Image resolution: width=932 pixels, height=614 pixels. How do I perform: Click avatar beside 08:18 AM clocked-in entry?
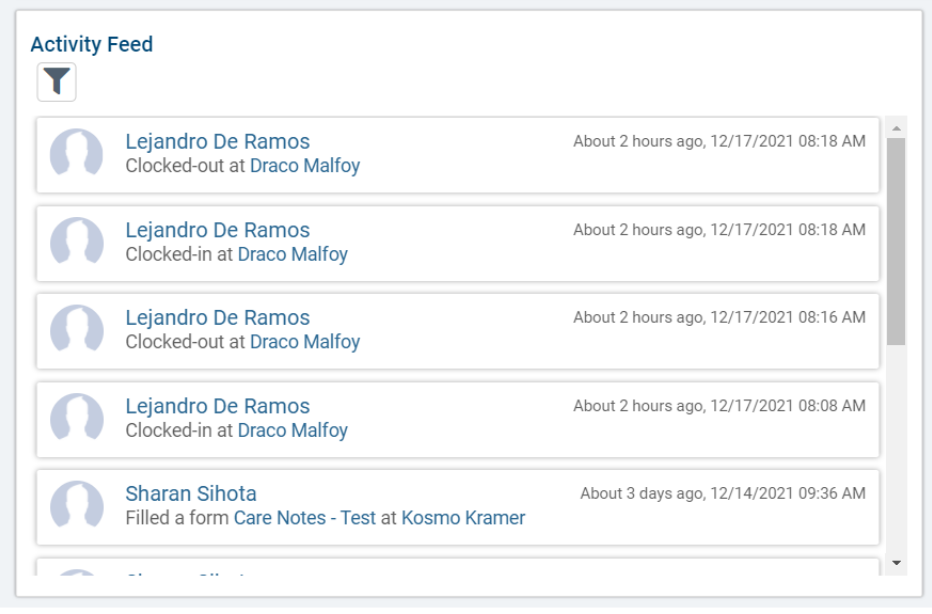pyautogui.click(x=77, y=242)
